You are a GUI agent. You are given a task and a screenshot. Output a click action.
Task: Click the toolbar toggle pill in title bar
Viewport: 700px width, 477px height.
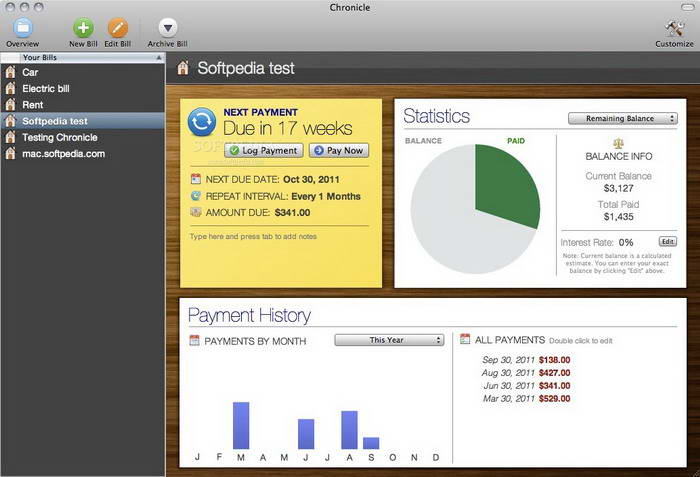click(687, 7)
